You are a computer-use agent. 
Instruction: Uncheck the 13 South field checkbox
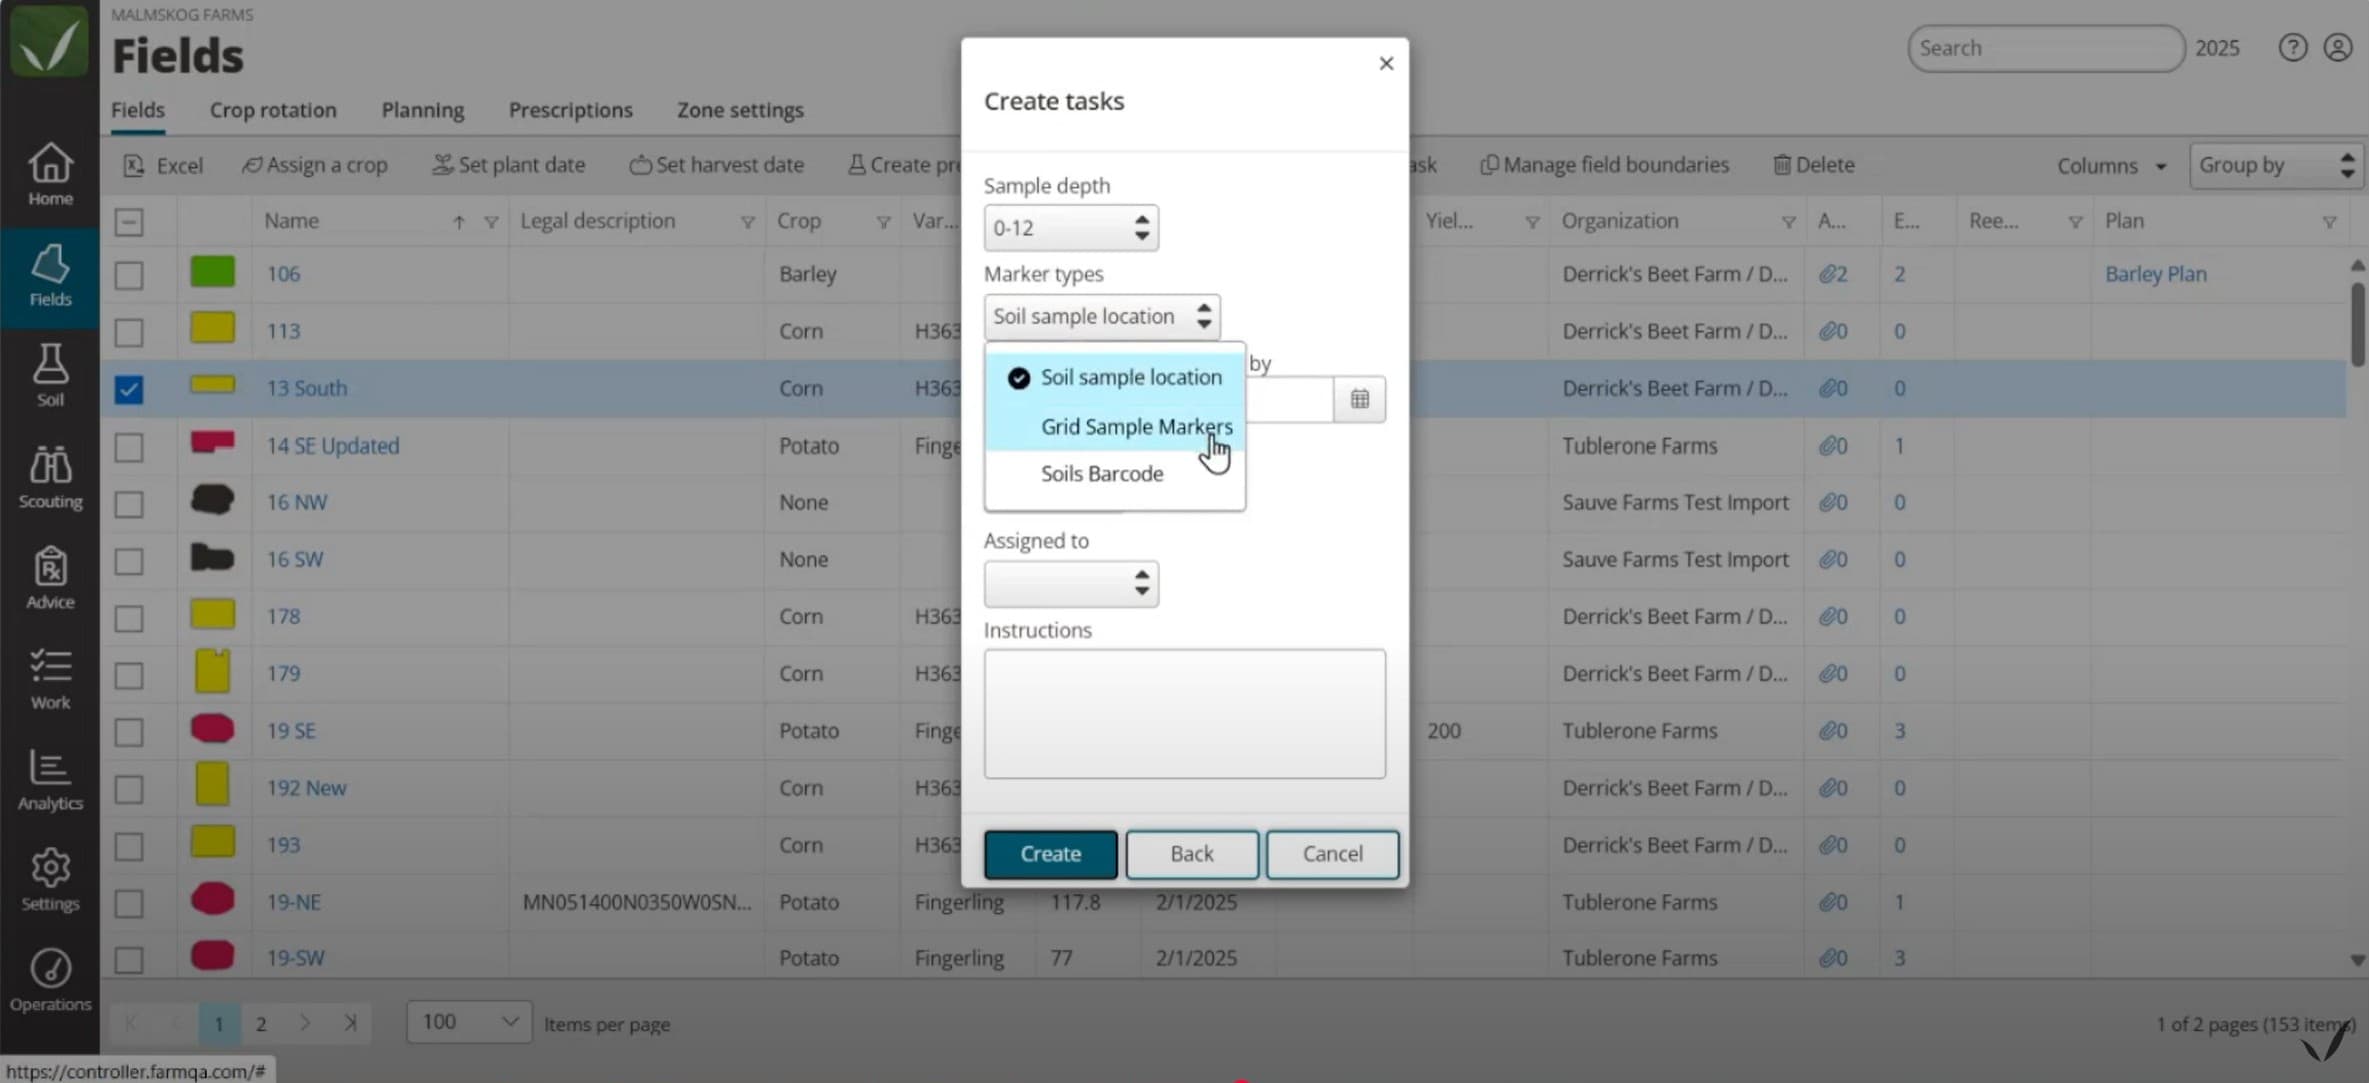(129, 389)
